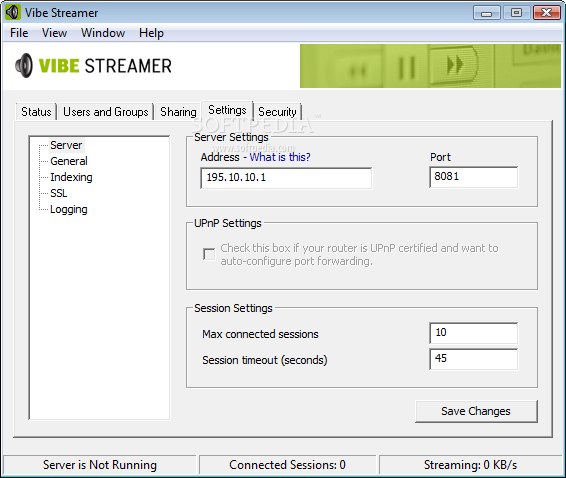Click the Port field showing 8081
The image size is (566, 478).
pos(474,177)
